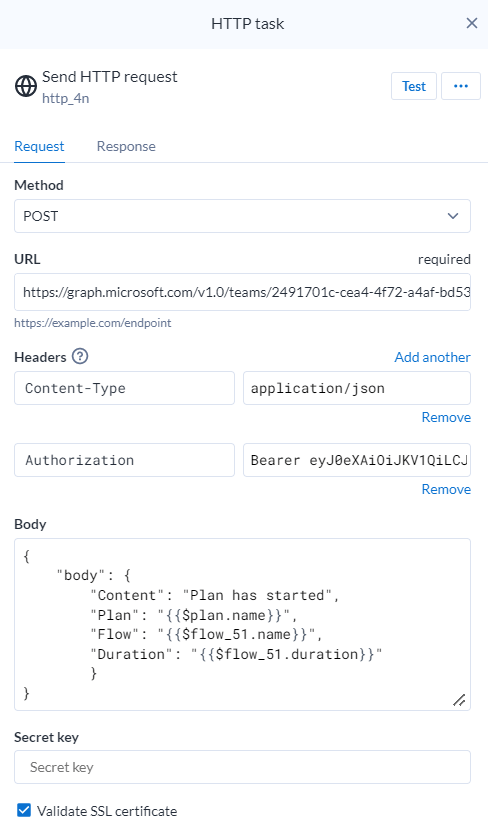Toggle Validate SSL certificate checkbox
This screenshot has height=835, width=488.
pos(24,811)
